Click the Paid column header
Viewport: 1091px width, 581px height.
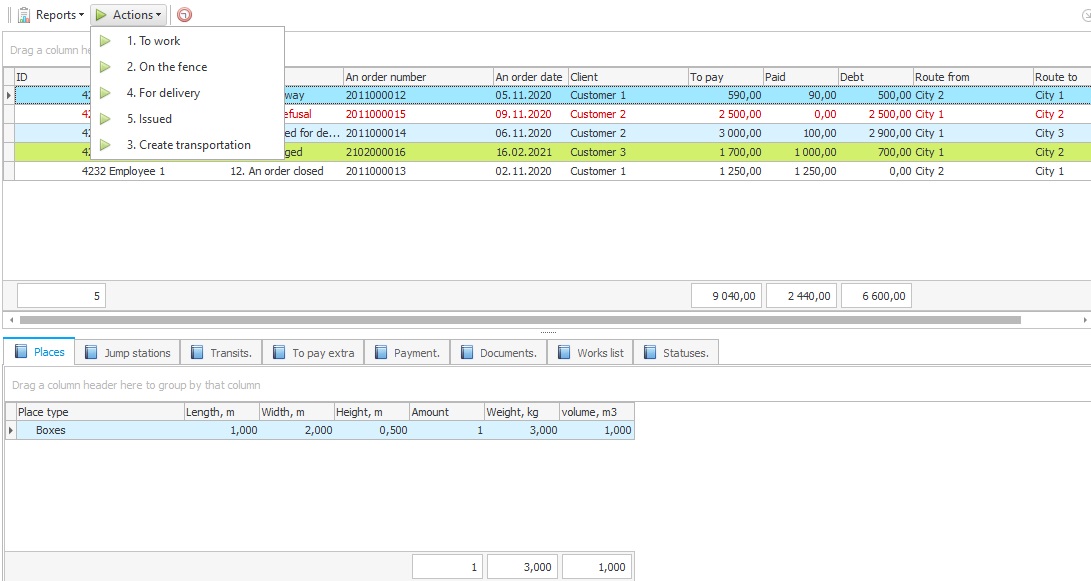pos(800,77)
